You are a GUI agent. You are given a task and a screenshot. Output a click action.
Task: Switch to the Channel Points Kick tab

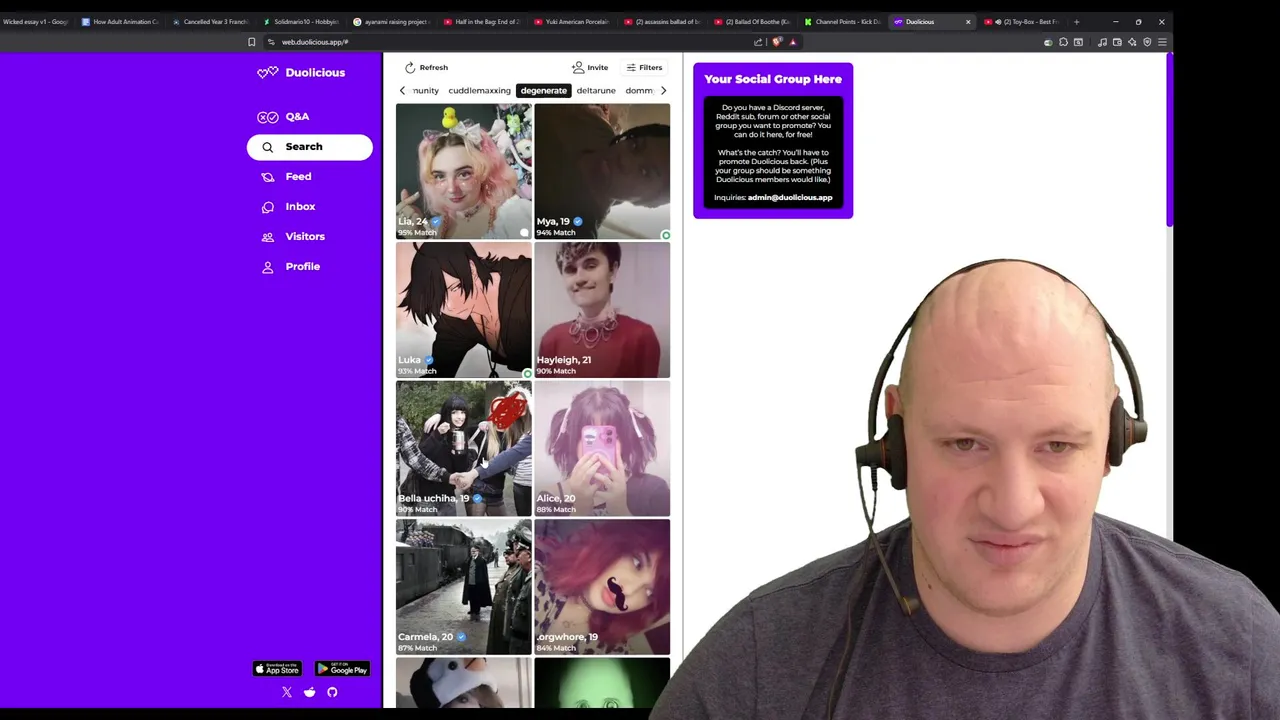tap(843, 21)
